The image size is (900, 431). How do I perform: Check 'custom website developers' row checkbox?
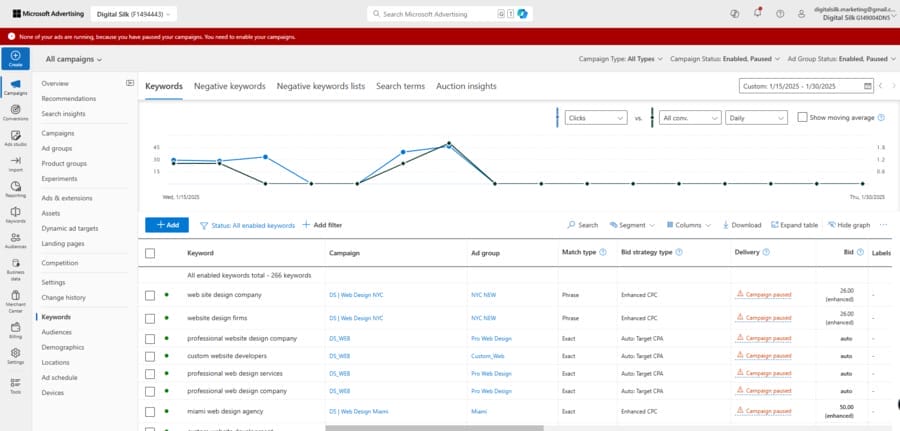(x=150, y=356)
